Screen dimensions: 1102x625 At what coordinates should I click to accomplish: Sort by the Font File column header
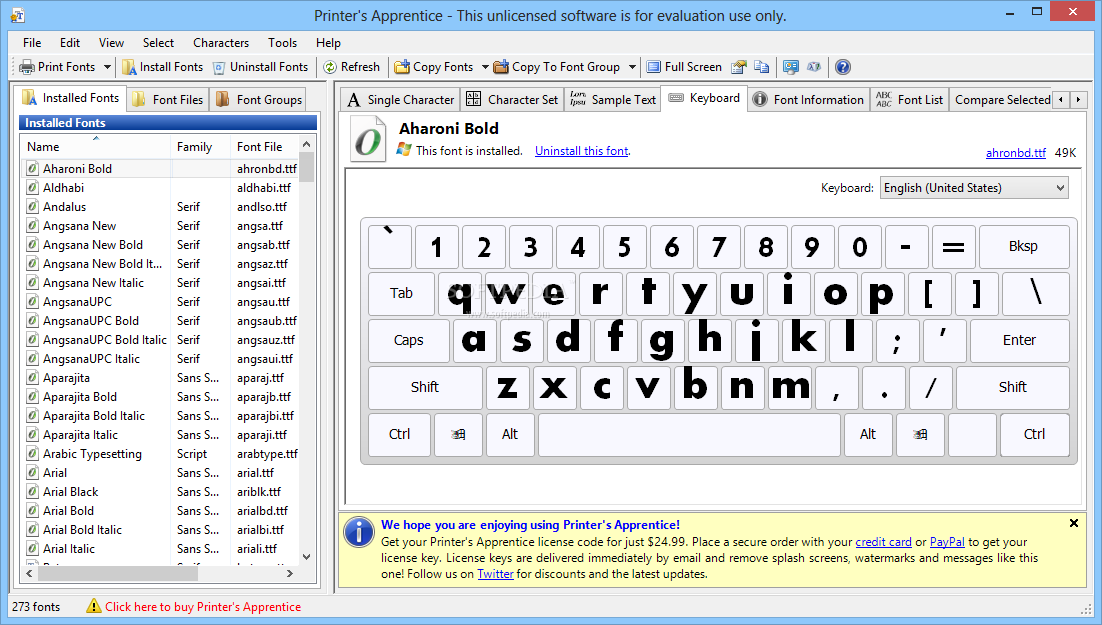(x=265, y=146)
